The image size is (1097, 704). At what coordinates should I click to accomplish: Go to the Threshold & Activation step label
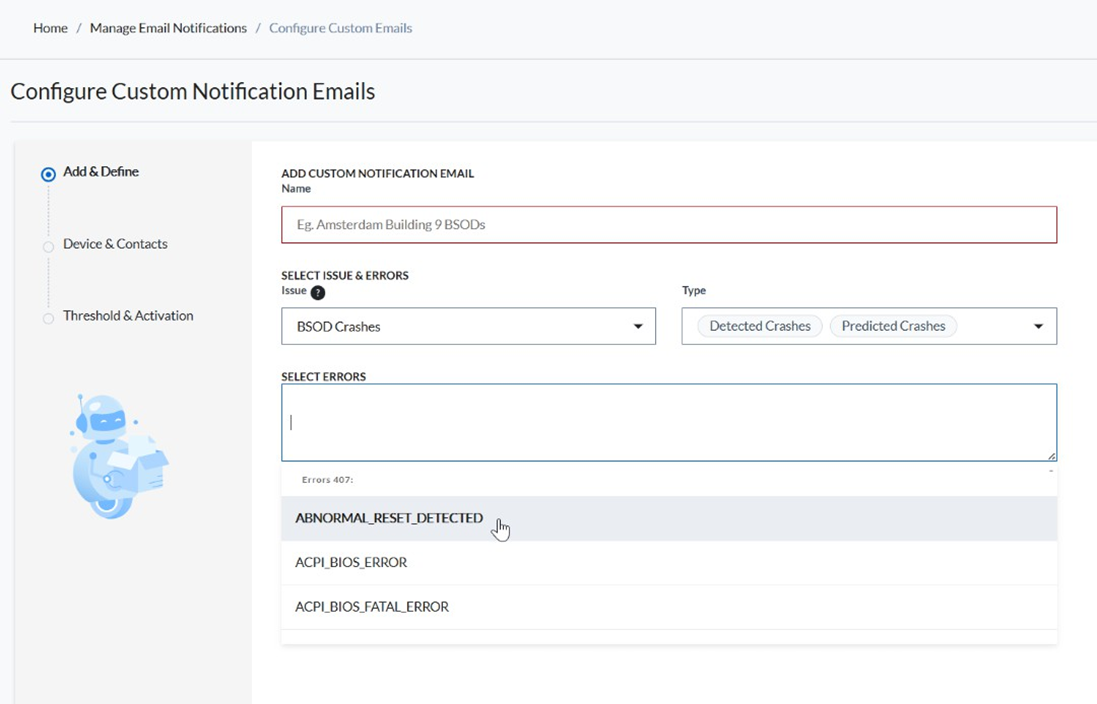pyautogui.click(x=128, y=316)
